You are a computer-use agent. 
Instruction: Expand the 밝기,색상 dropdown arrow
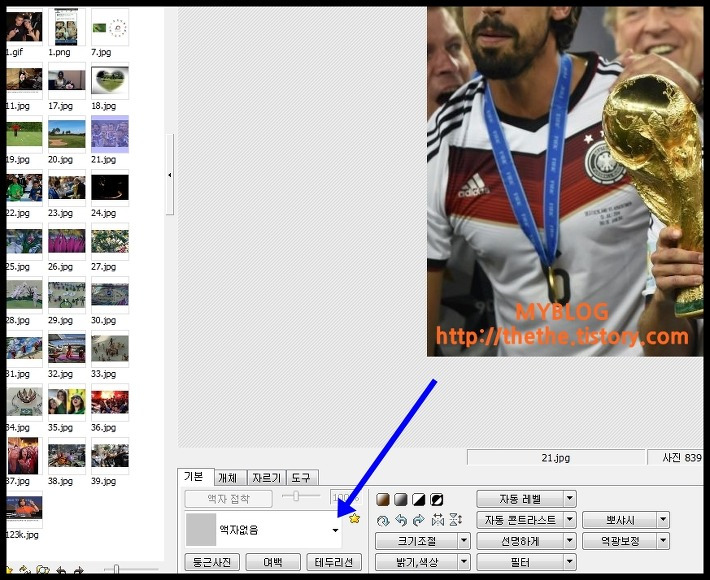click(464, 562)
